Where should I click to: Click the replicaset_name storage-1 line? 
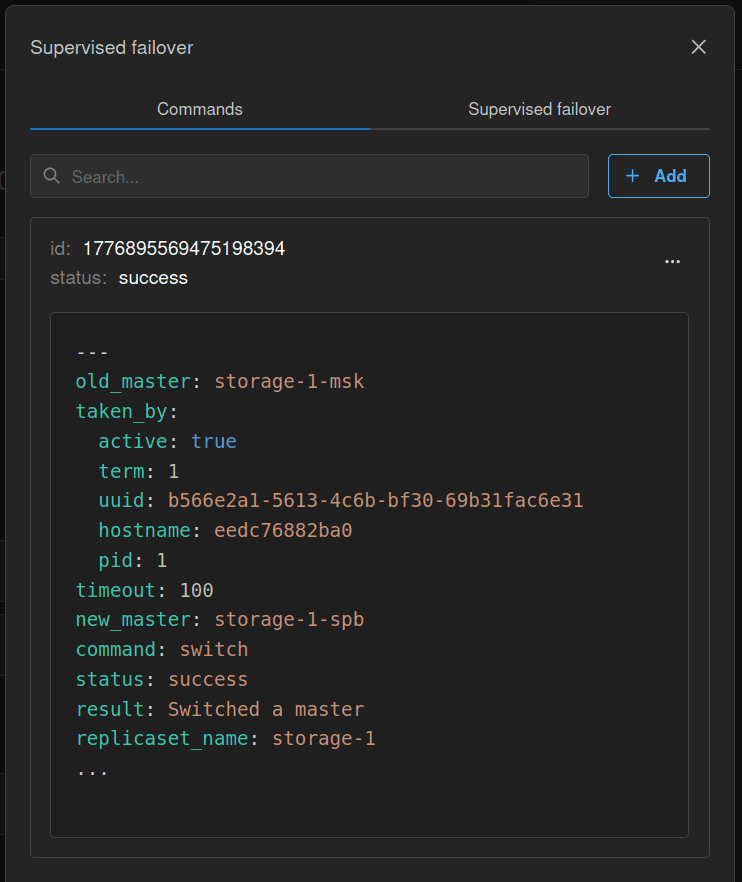pos(226,739)
